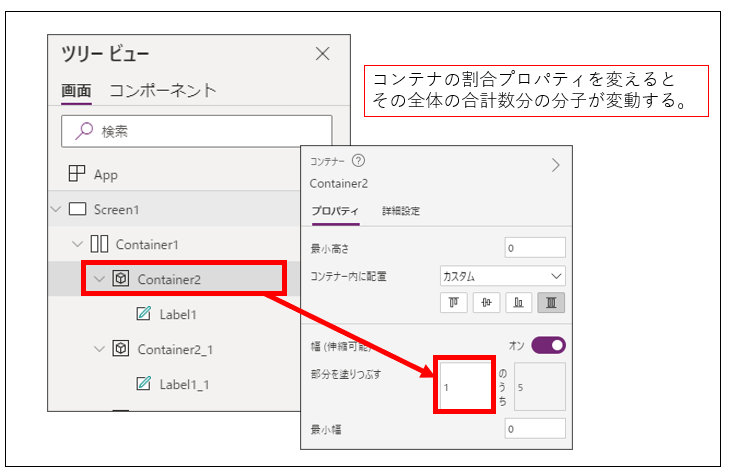The height and width of the screenshot is (474, 730).
Task: Click the search magnifier icon
Action: click(84, 131)
